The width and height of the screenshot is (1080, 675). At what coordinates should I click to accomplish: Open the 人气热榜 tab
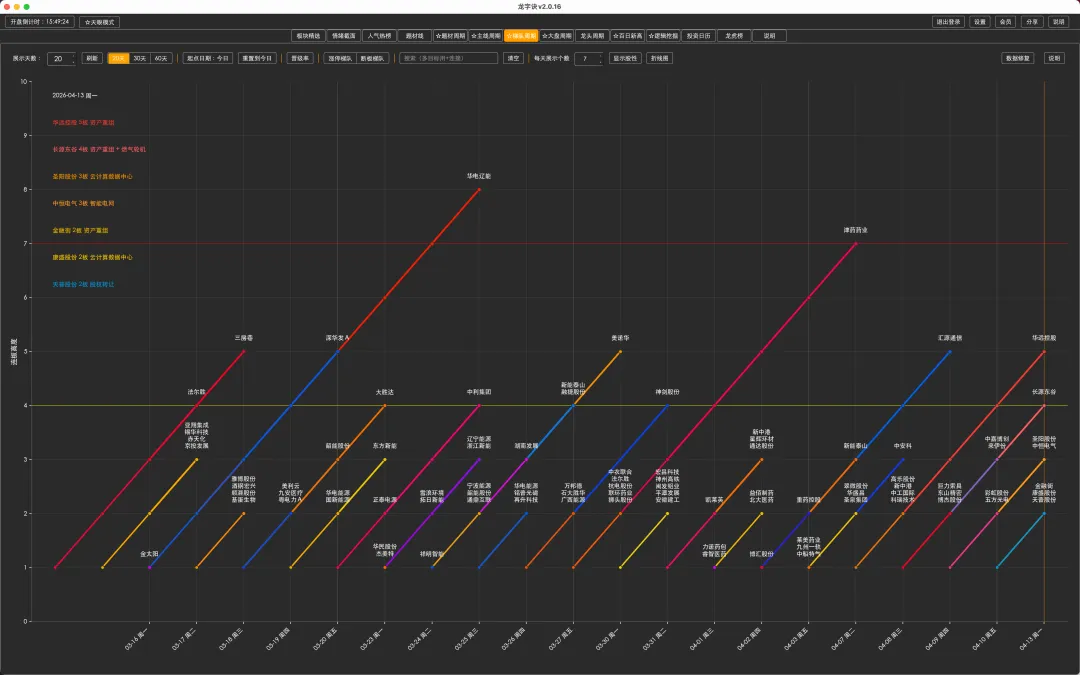[380, 36]
